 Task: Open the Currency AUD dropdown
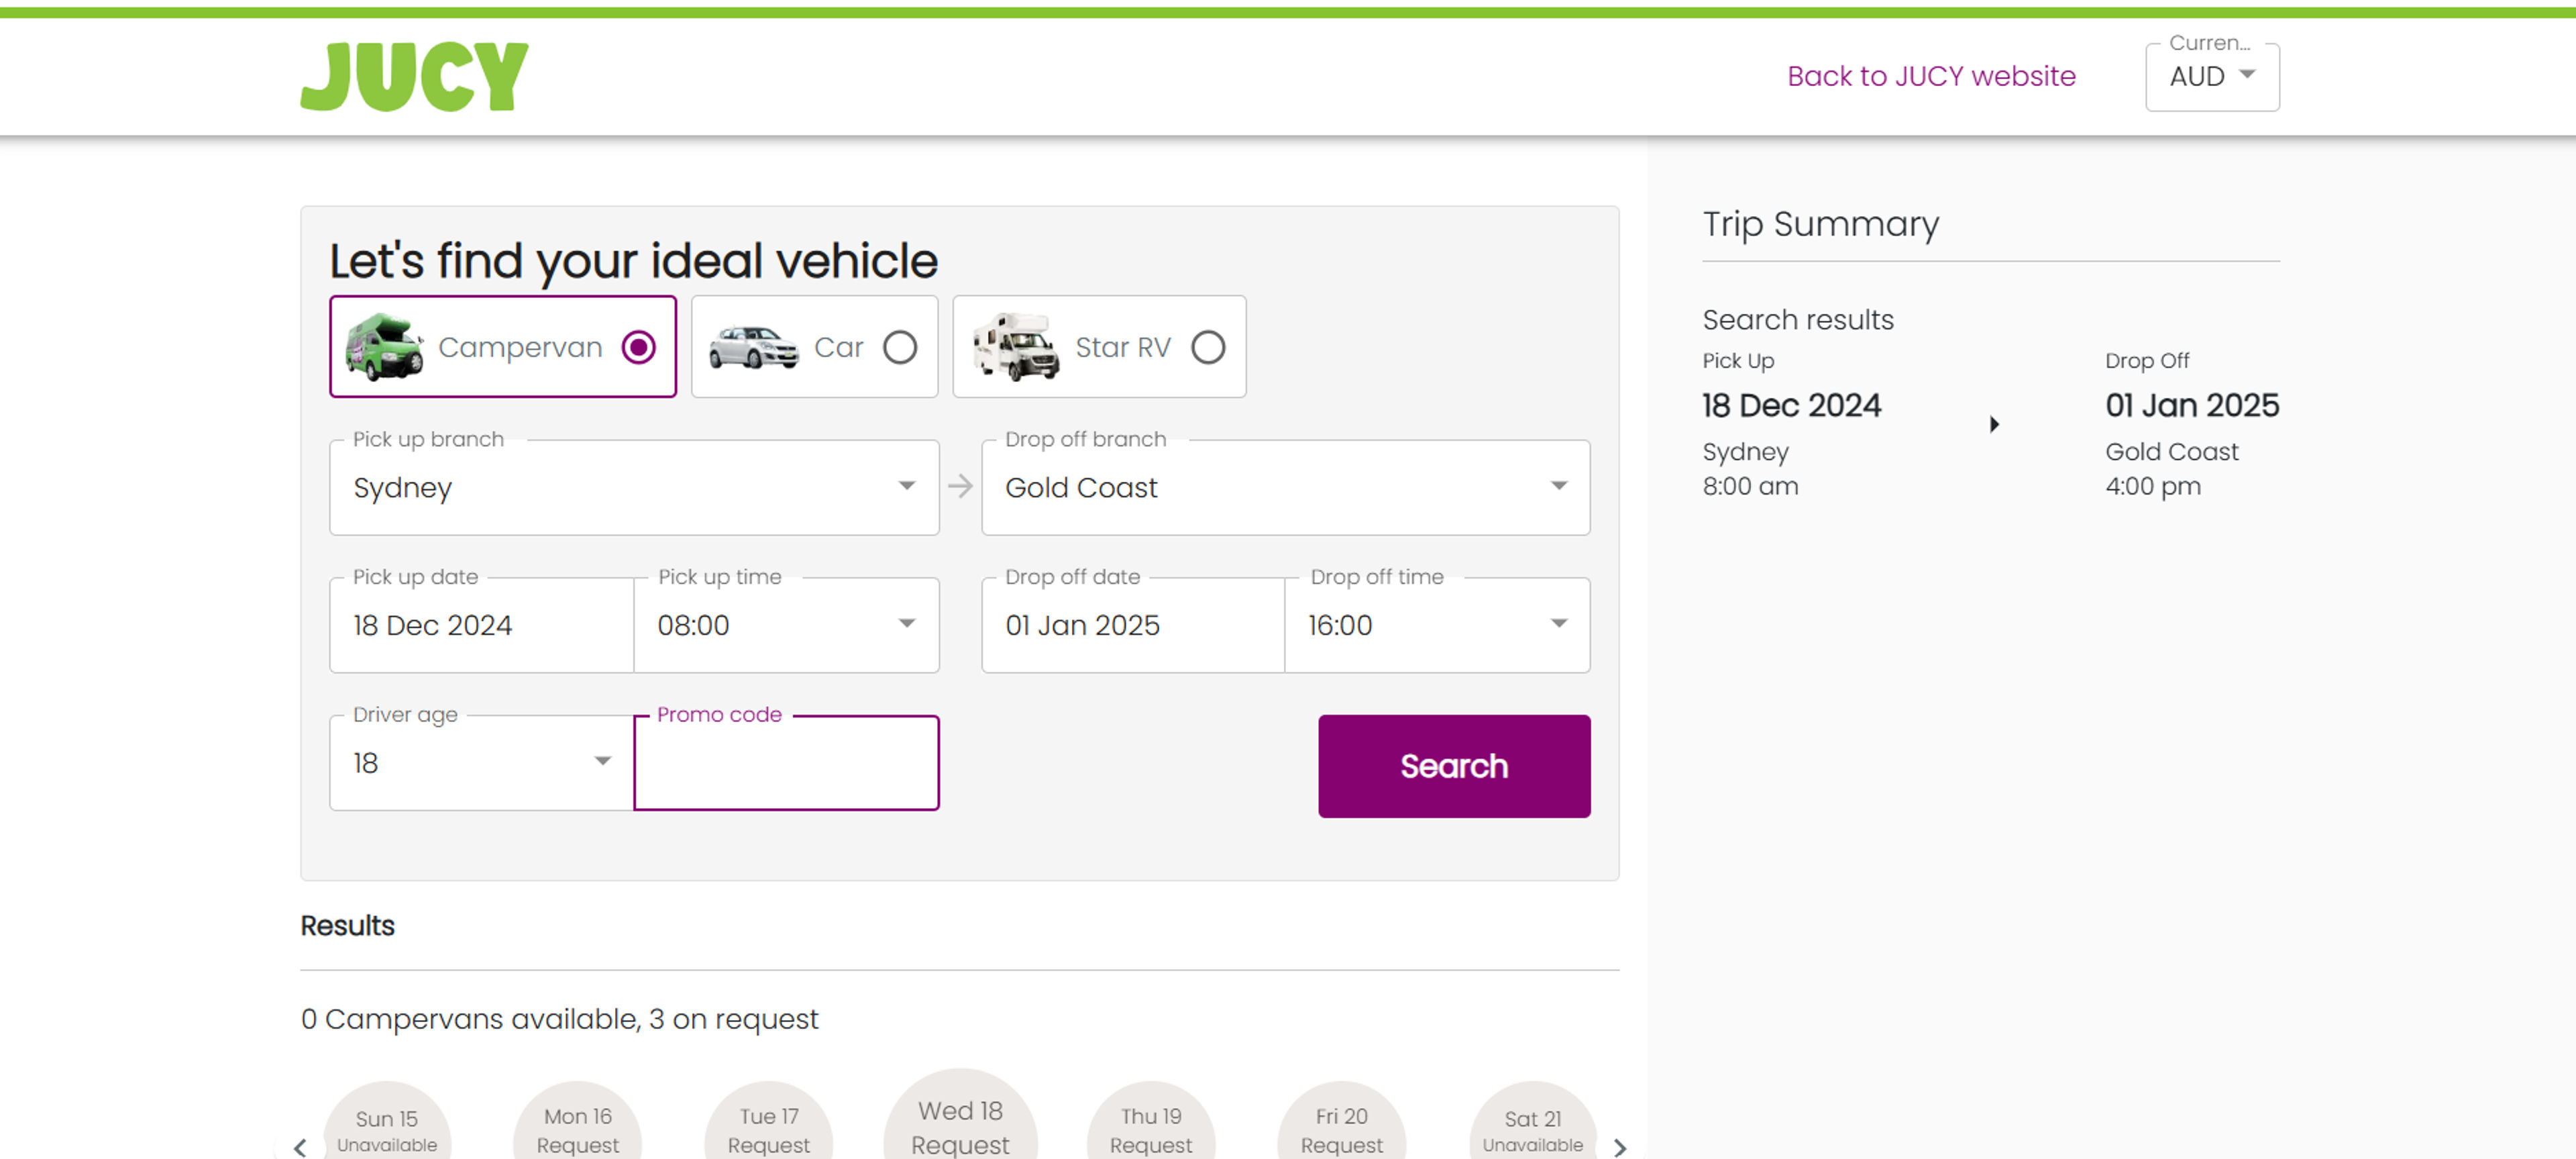[2212, 77]
